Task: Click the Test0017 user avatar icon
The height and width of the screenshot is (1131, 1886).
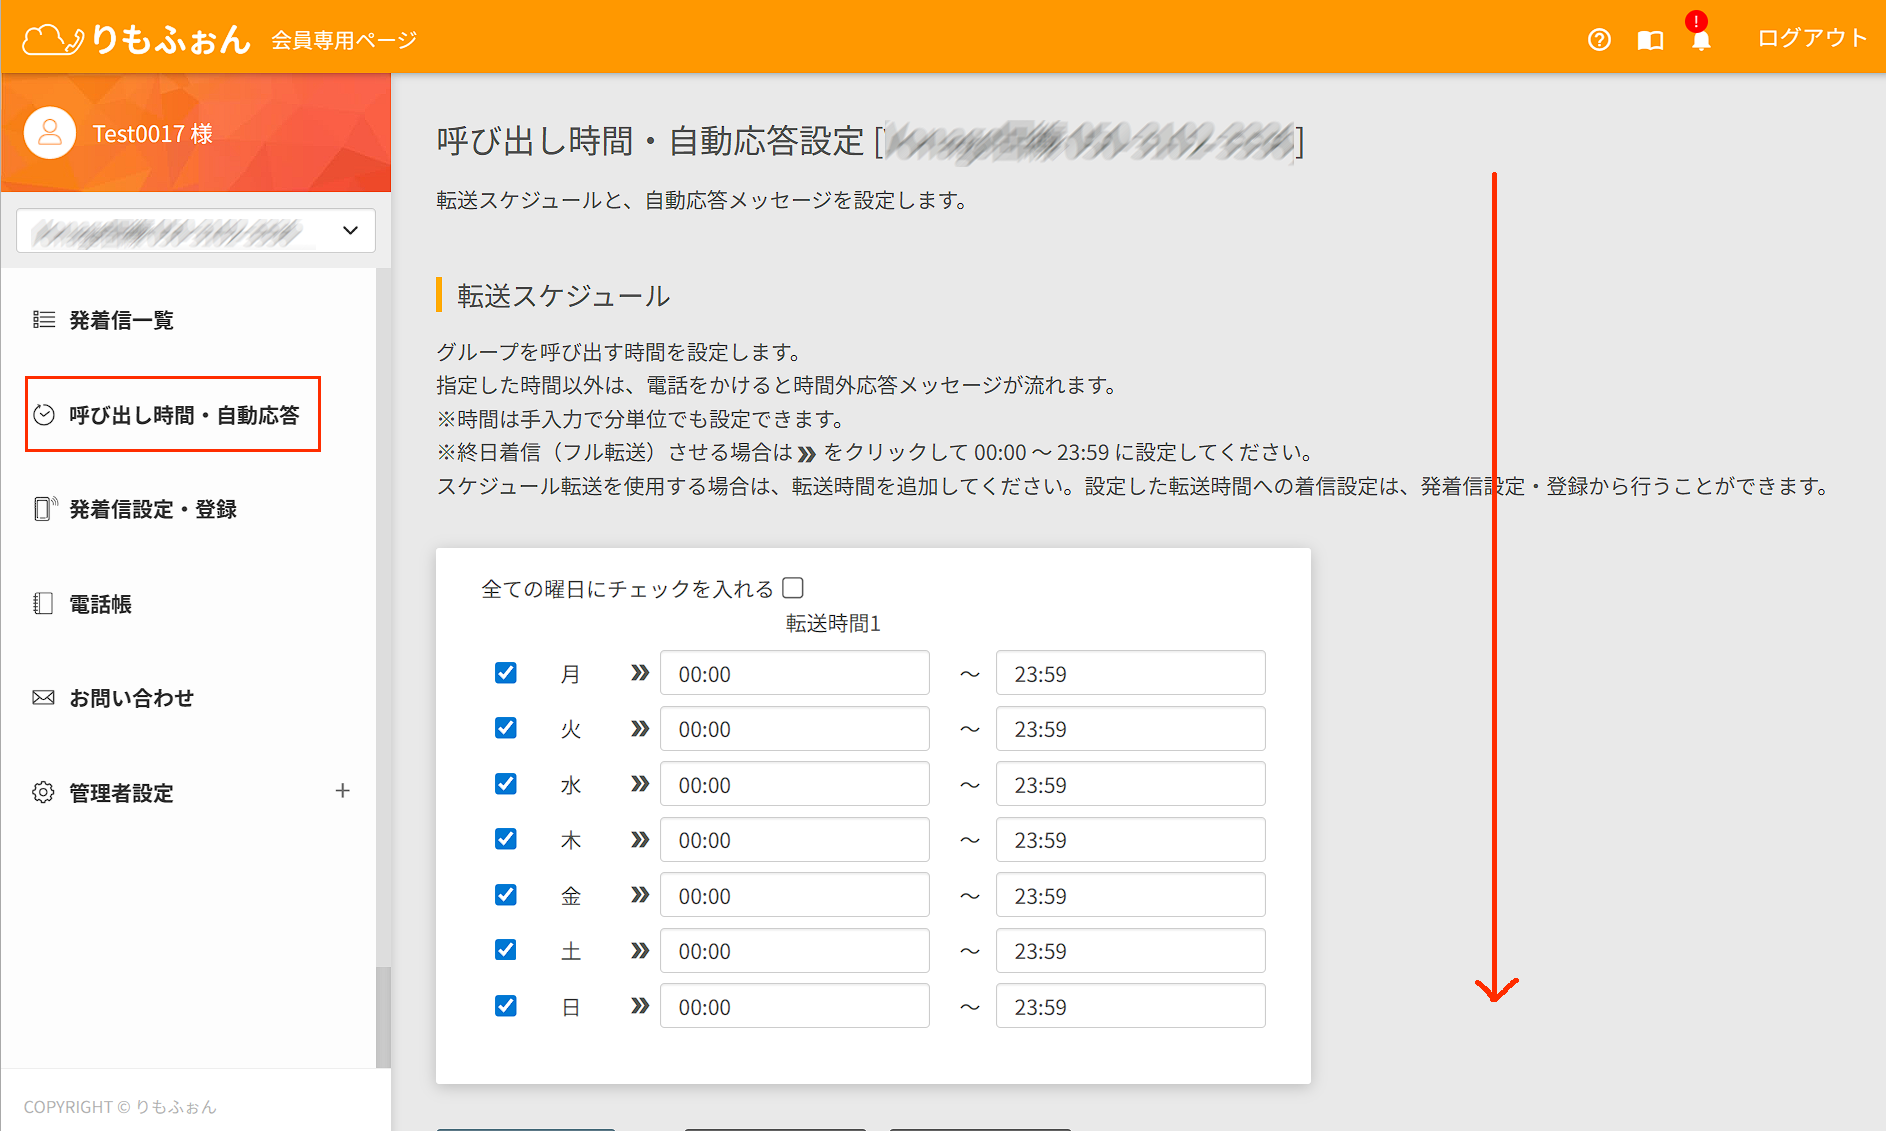Action: (49, 133)
